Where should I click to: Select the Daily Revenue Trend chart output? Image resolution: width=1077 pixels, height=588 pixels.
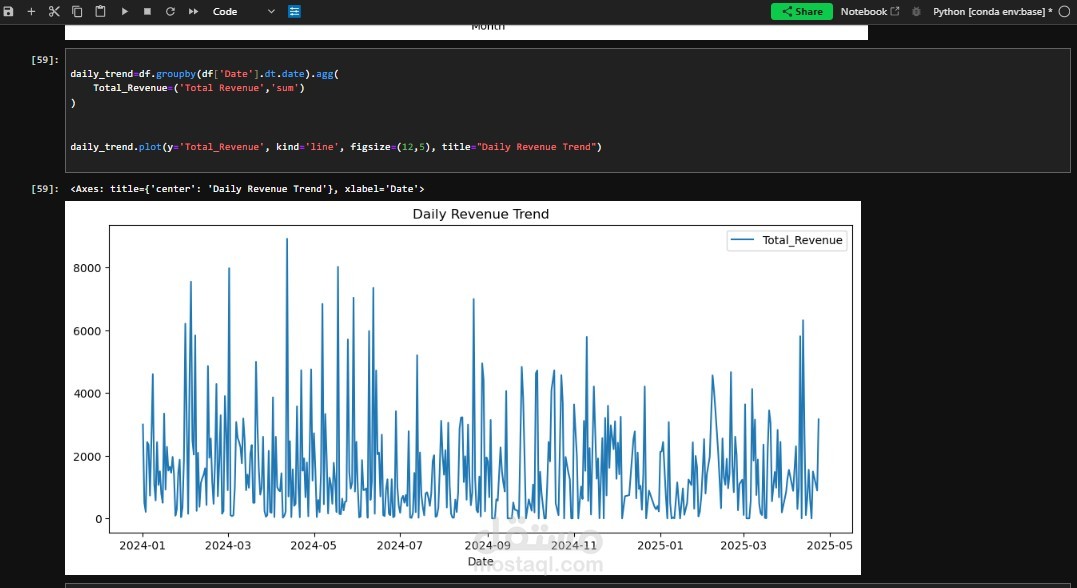click(x=463, y=388)
